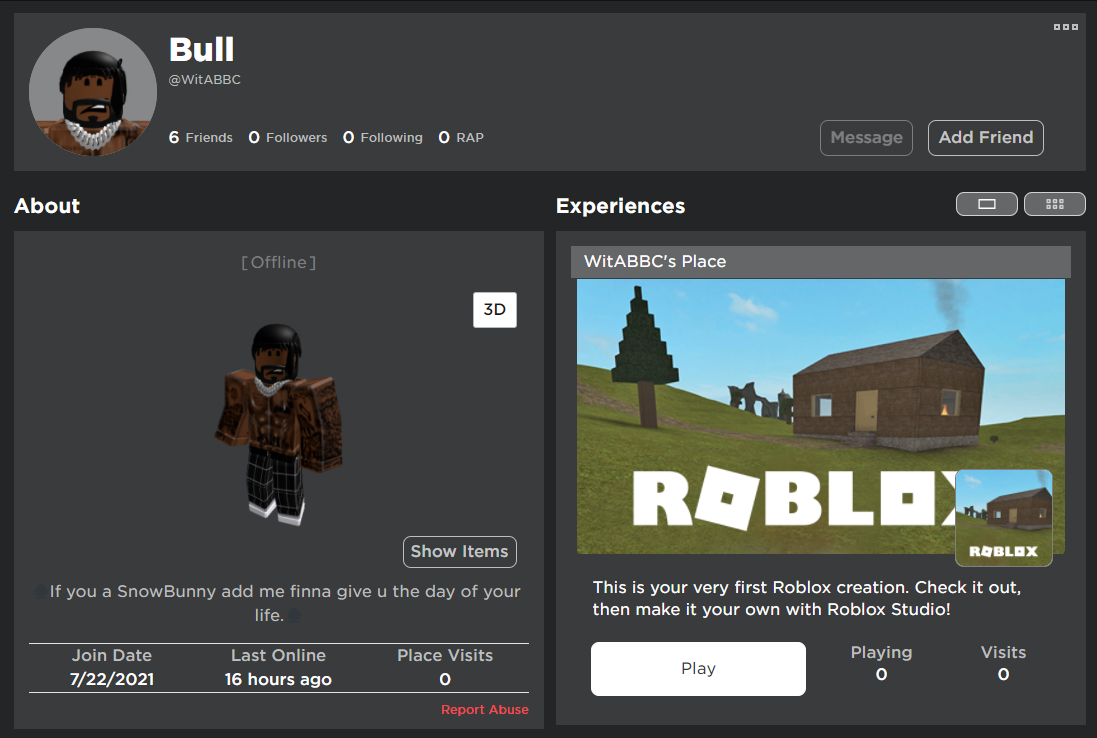
Task: Click the large WitABBC's Place cover image
Action: pos(821,416)
